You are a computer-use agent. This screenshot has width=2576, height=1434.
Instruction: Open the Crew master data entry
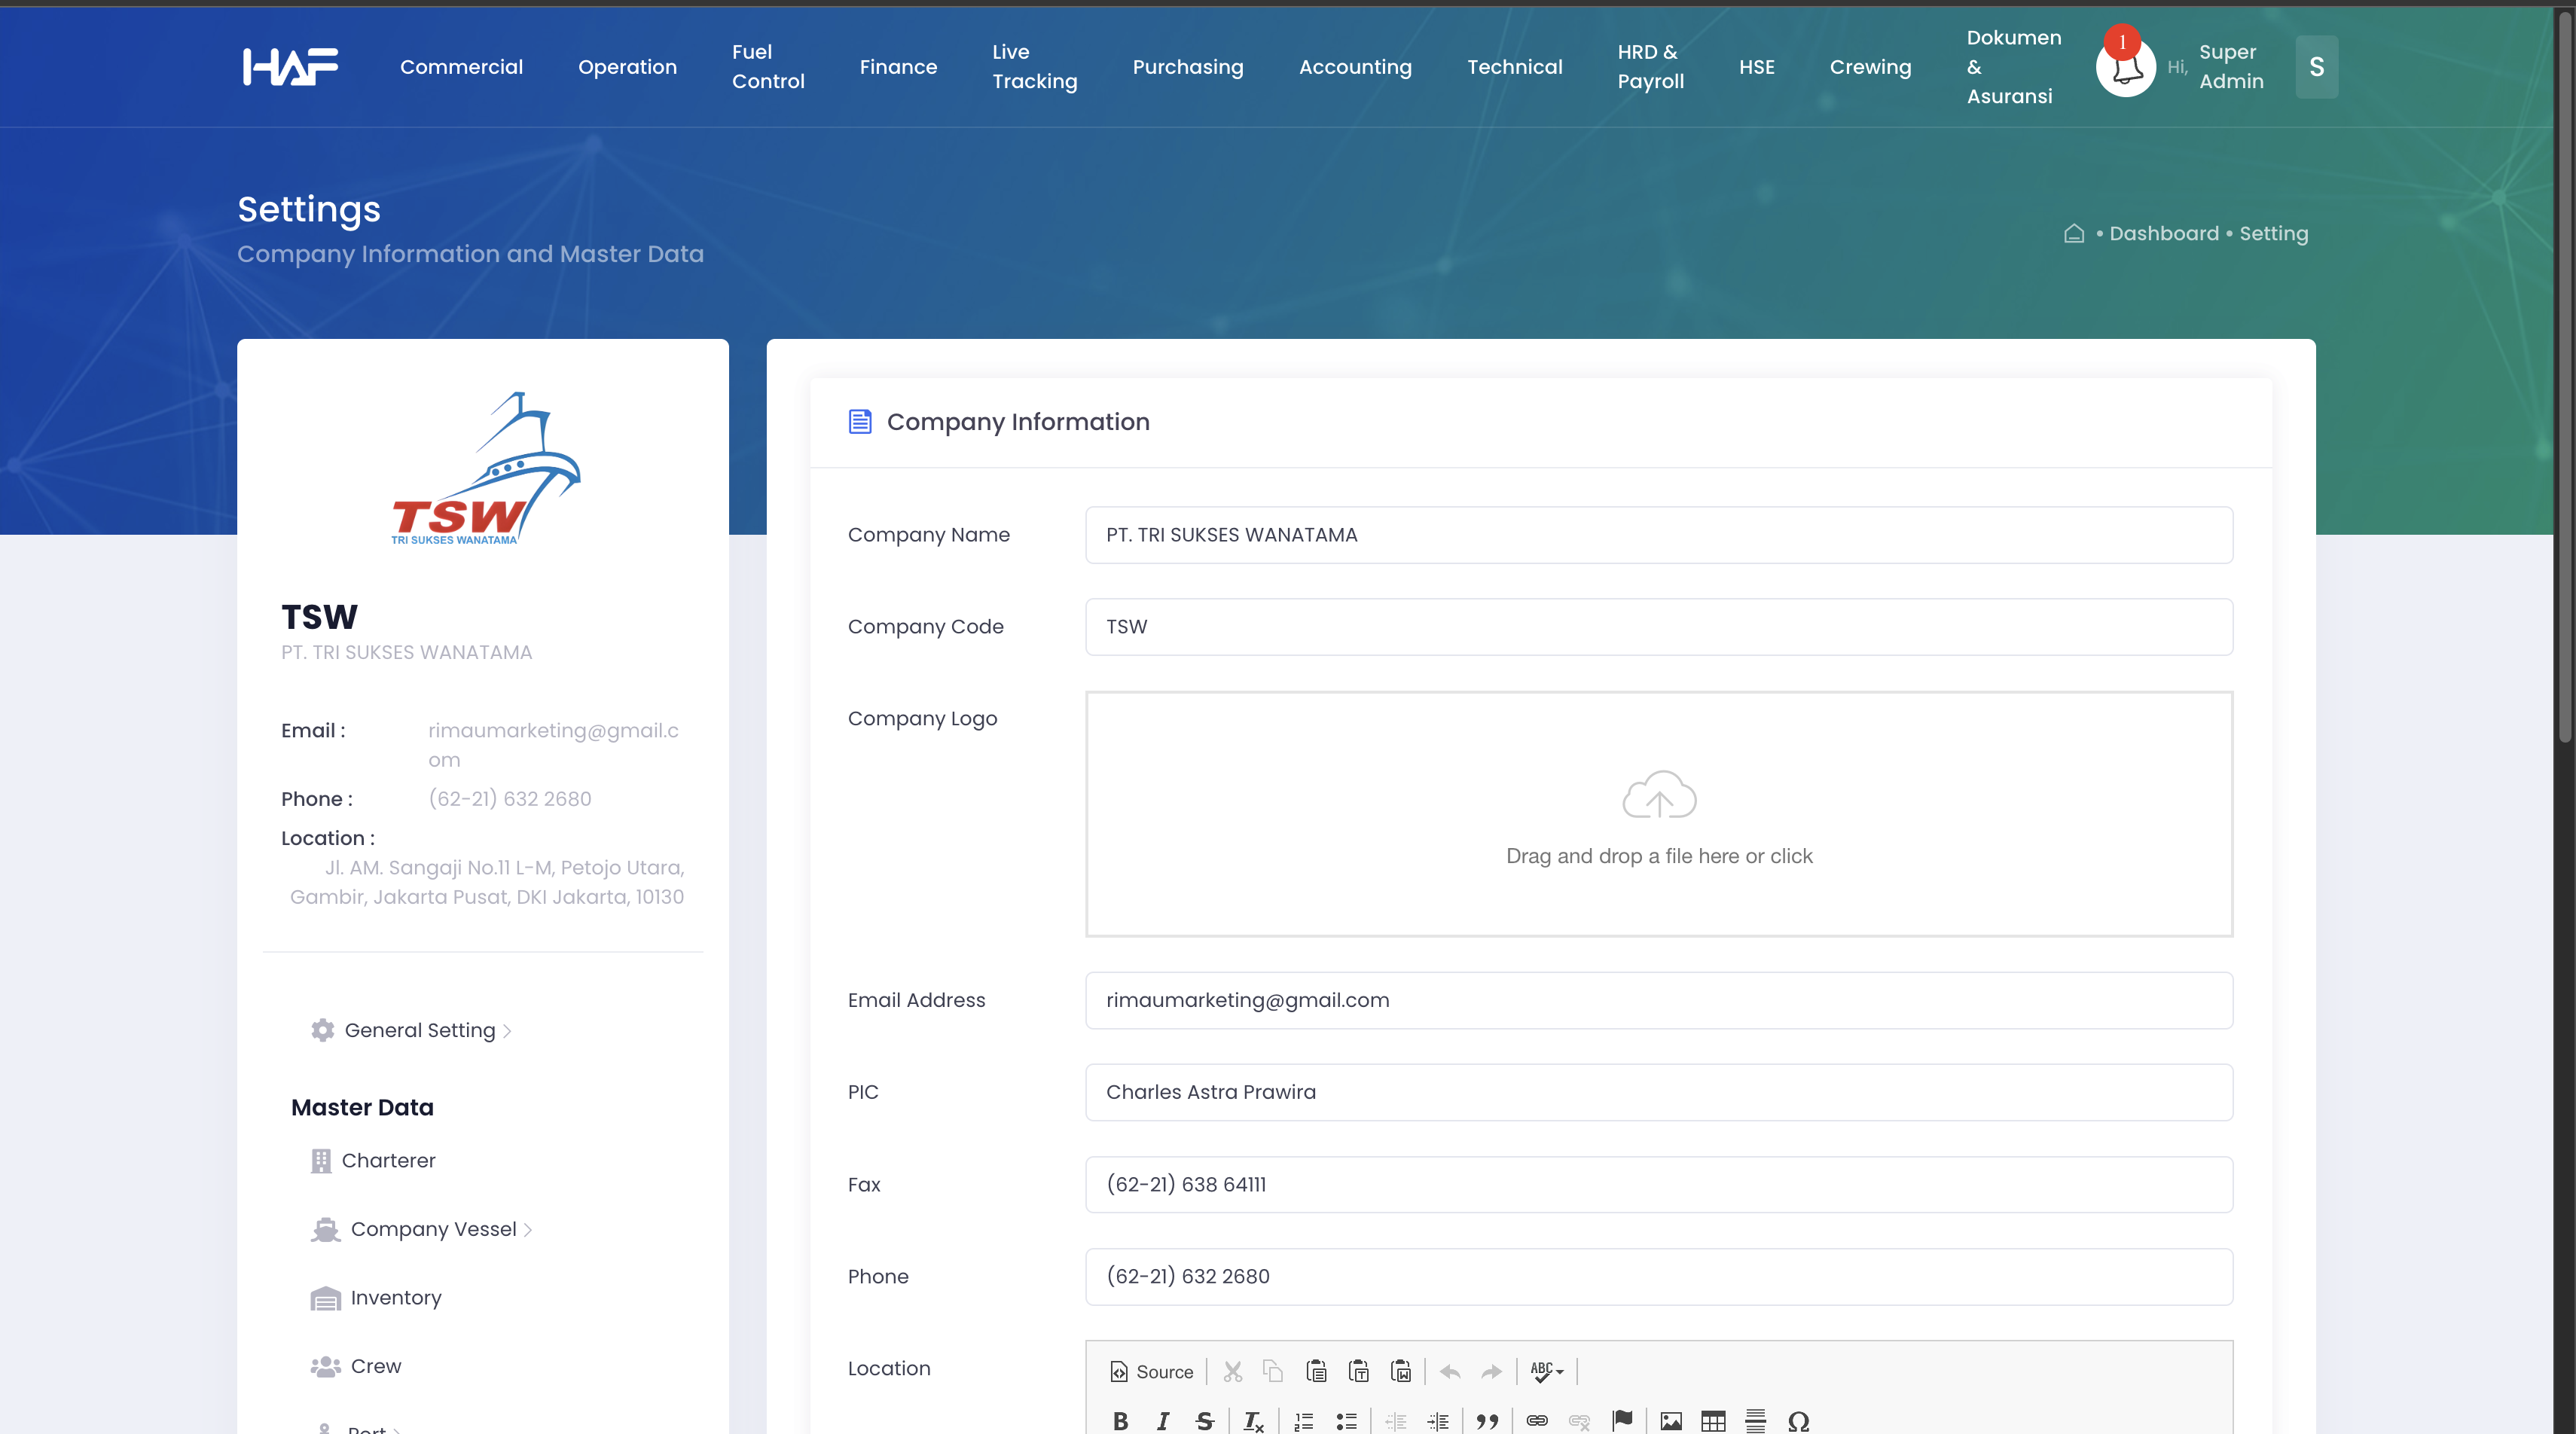375,1365
